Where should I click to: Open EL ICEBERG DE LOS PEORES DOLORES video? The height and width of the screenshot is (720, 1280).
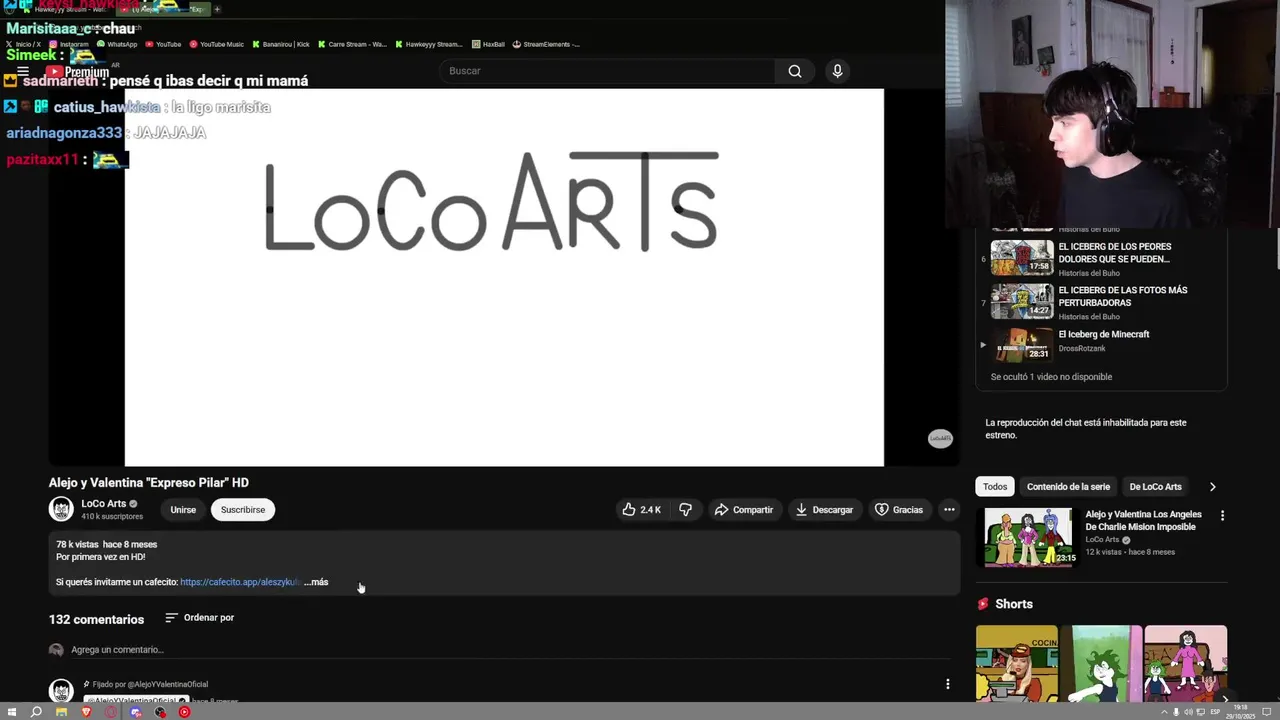[1102, 258]
